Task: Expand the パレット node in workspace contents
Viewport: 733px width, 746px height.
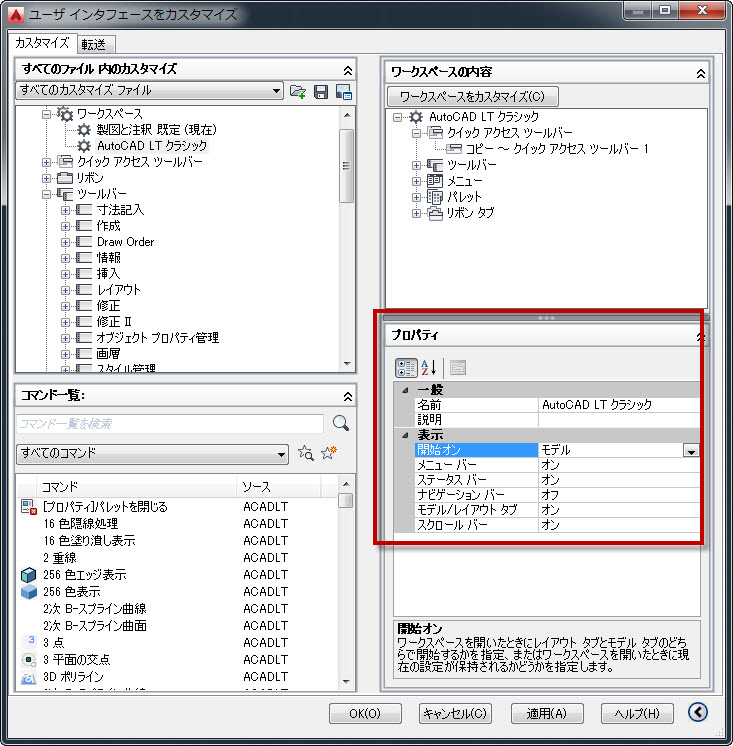Action: tap(416, 197)
